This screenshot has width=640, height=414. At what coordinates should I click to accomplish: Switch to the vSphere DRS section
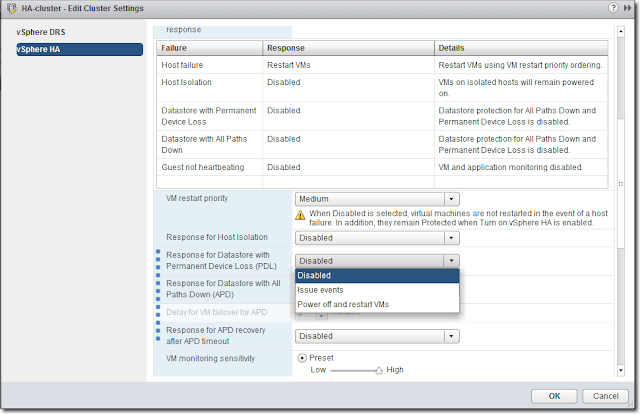41,32
